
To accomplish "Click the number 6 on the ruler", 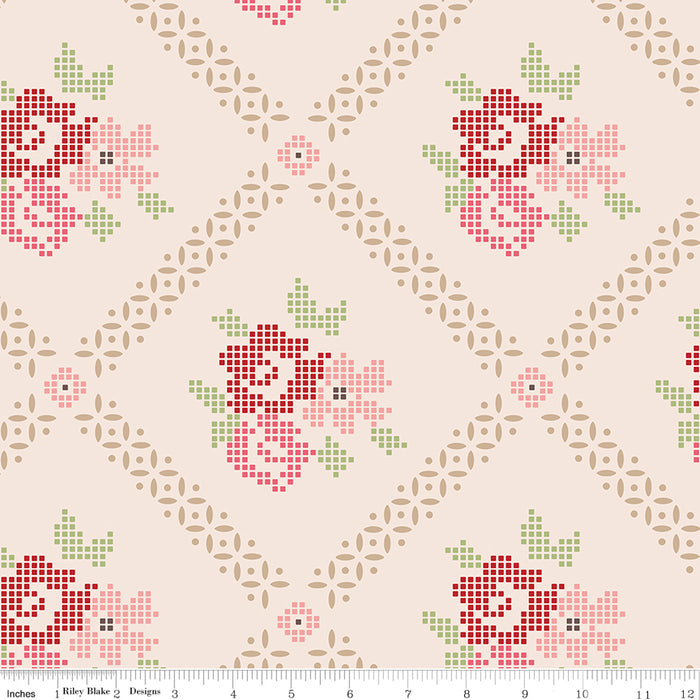I will (349, 690).
